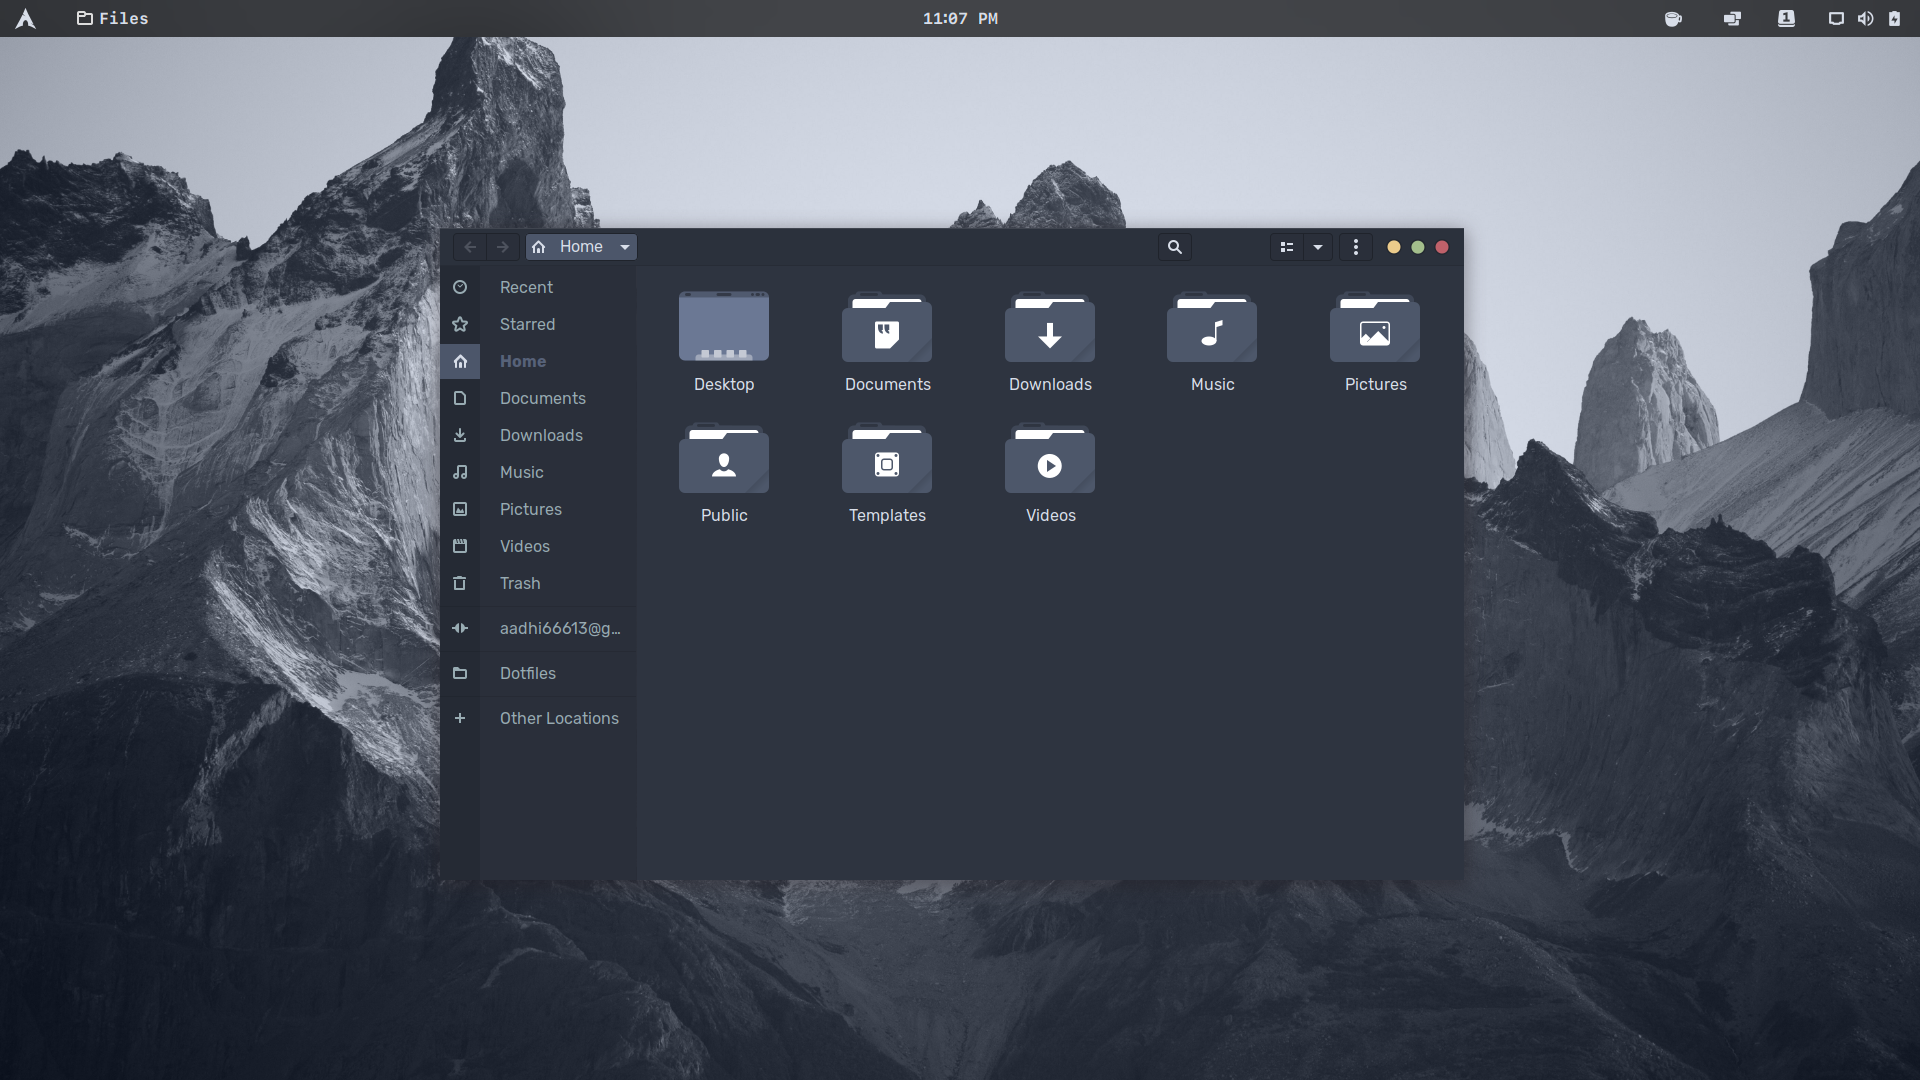Click the forward navigation arrow

503,247
